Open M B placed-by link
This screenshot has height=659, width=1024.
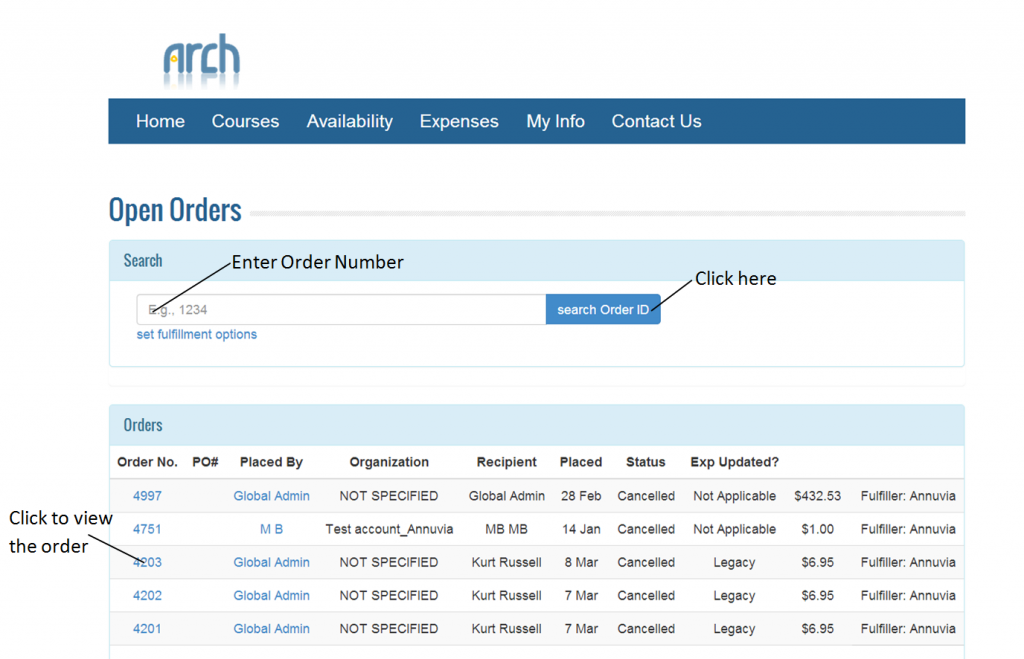pyautogui.click(x=272, y=529)
